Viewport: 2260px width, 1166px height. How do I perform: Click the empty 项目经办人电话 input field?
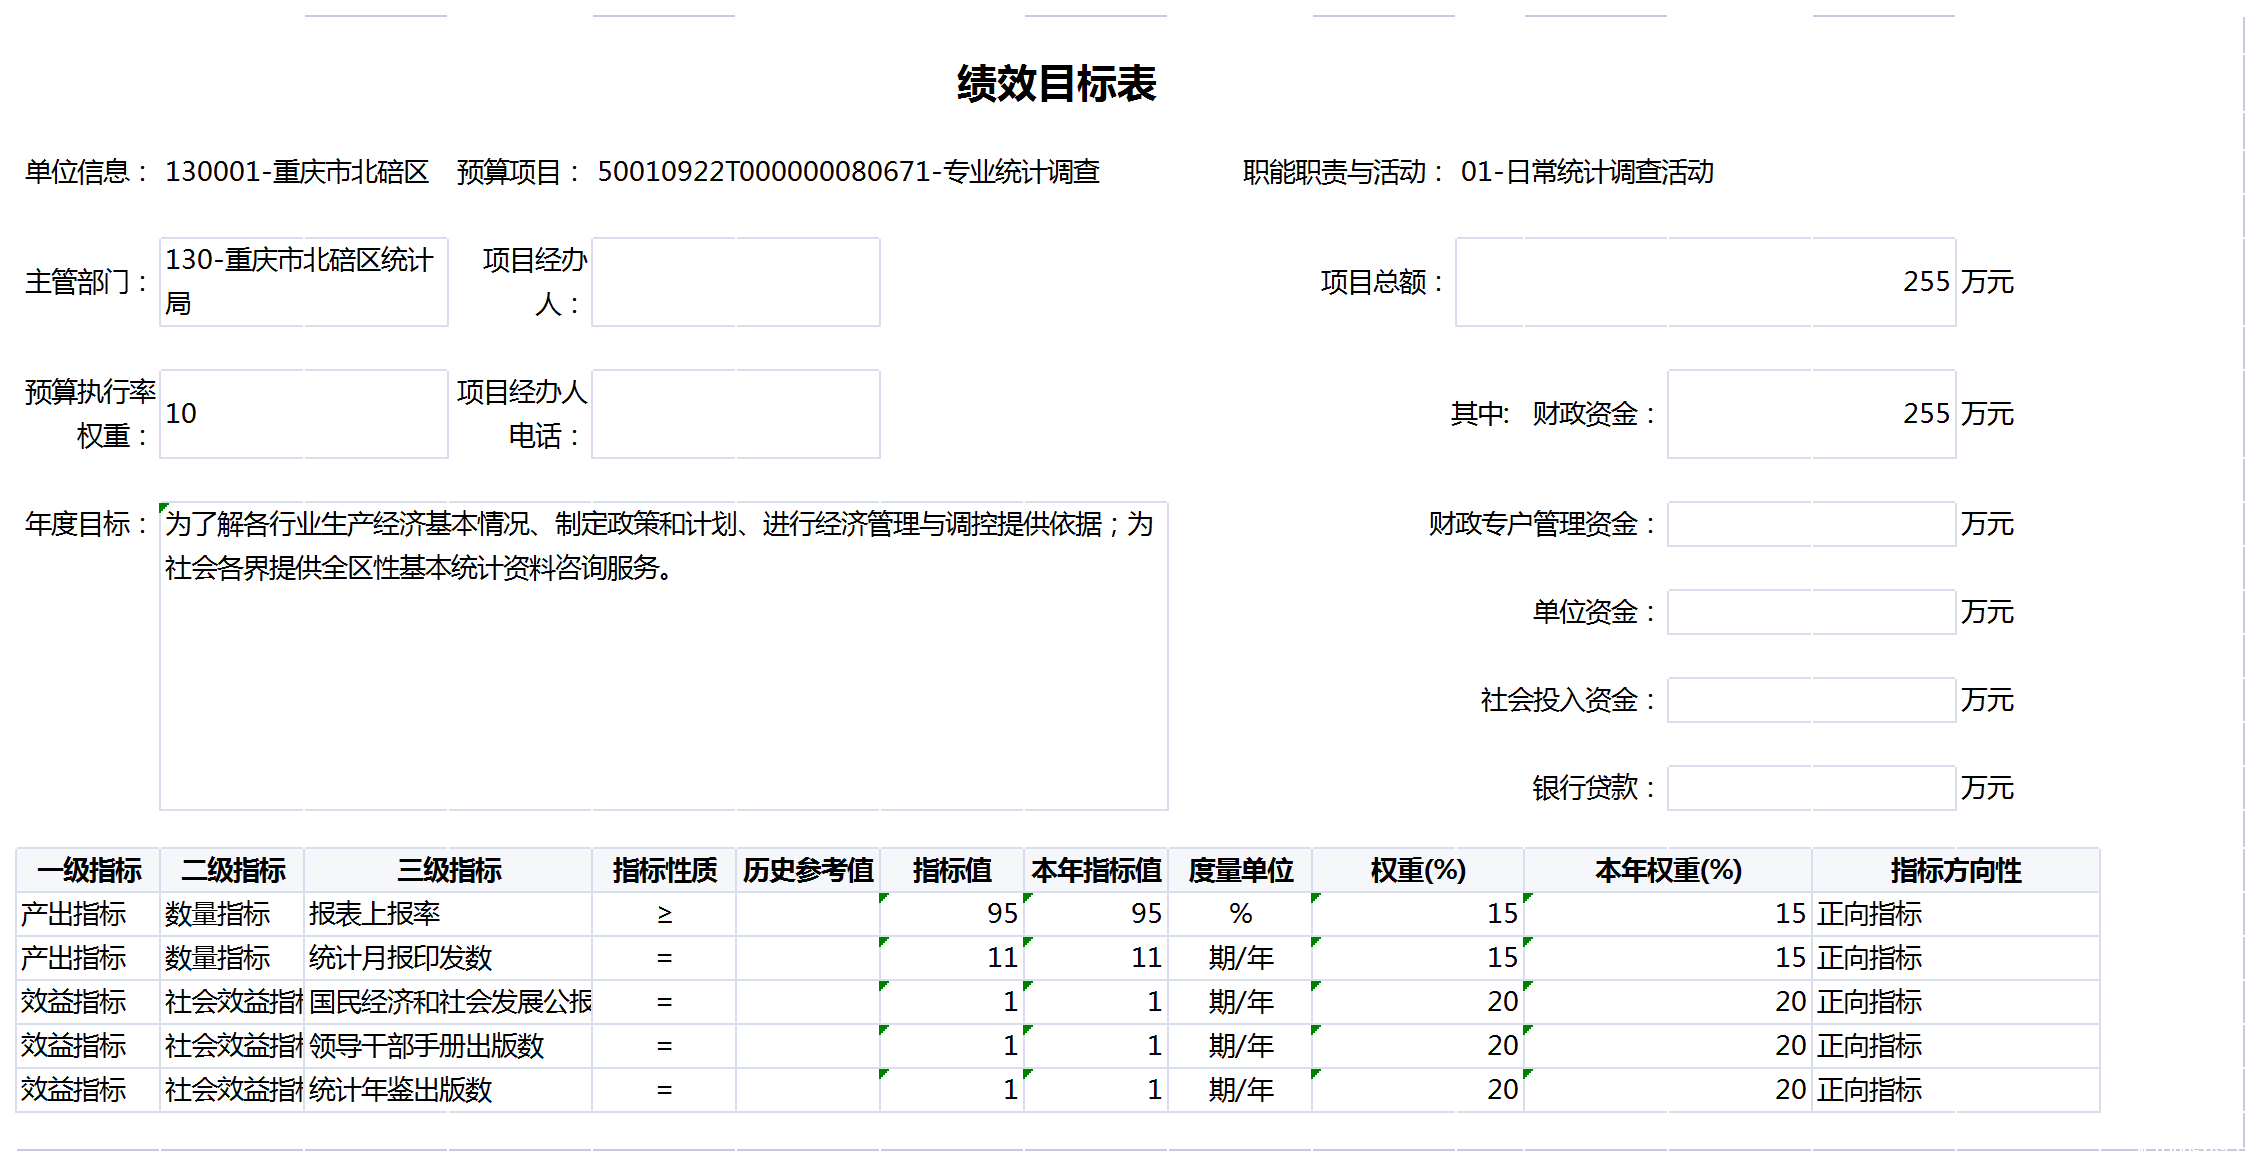point(736,414)
